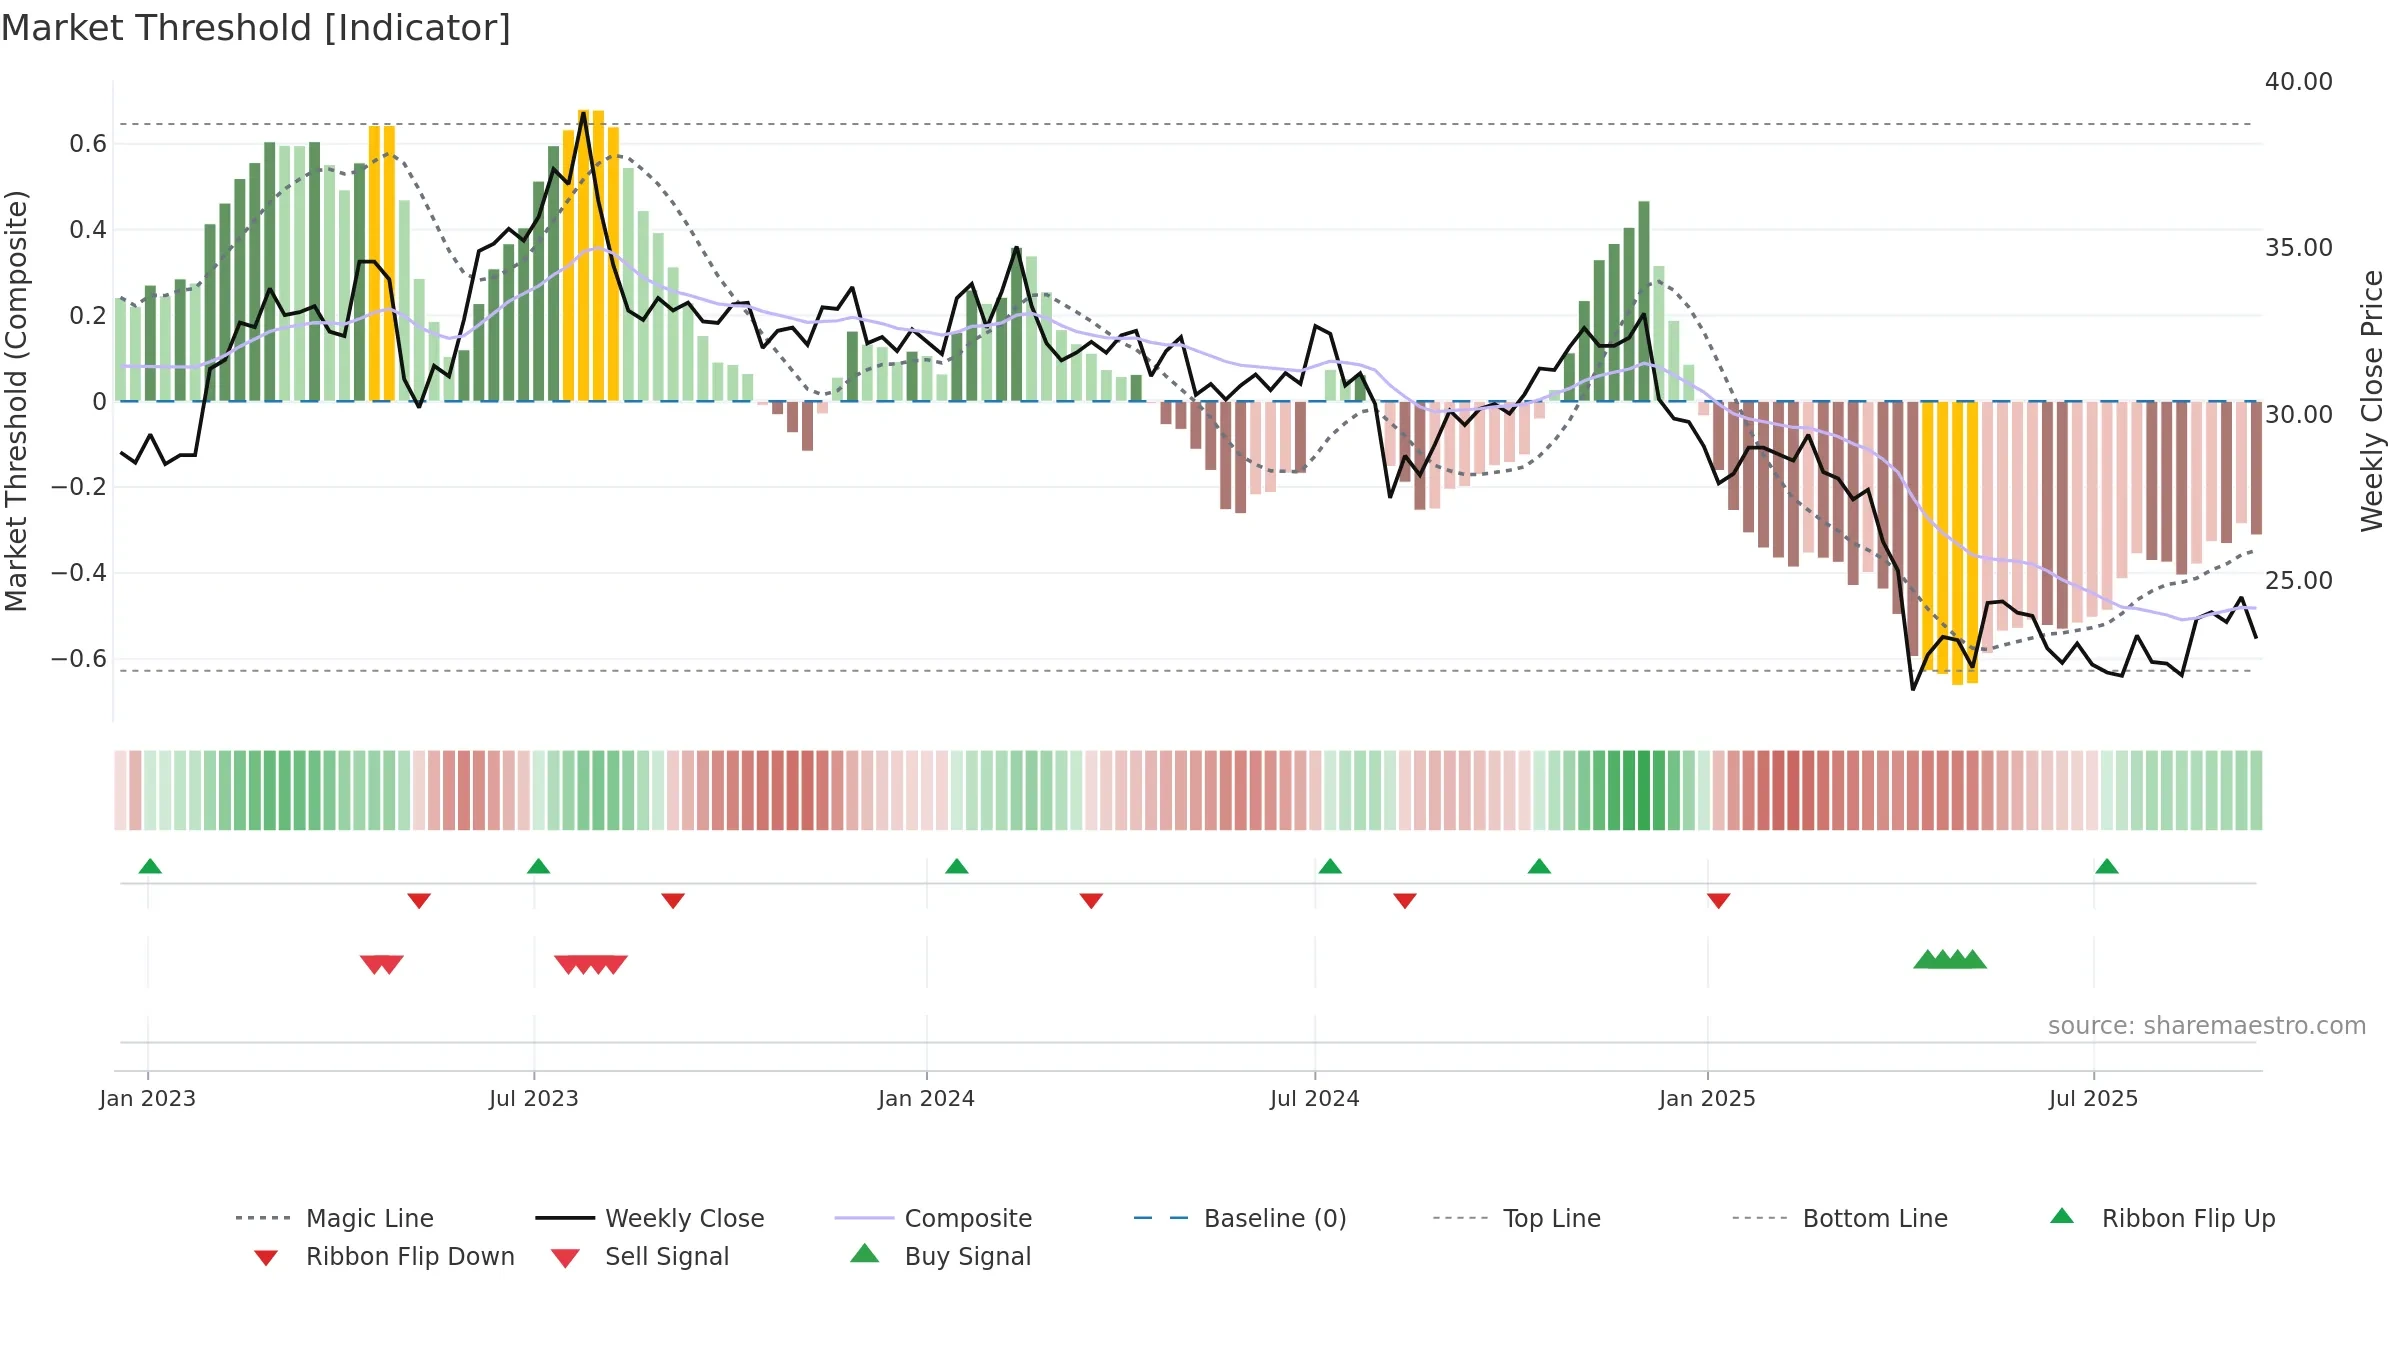Toggle the Baseline (0) legend entry
The image size is (2400, 1350).
1240,1218
